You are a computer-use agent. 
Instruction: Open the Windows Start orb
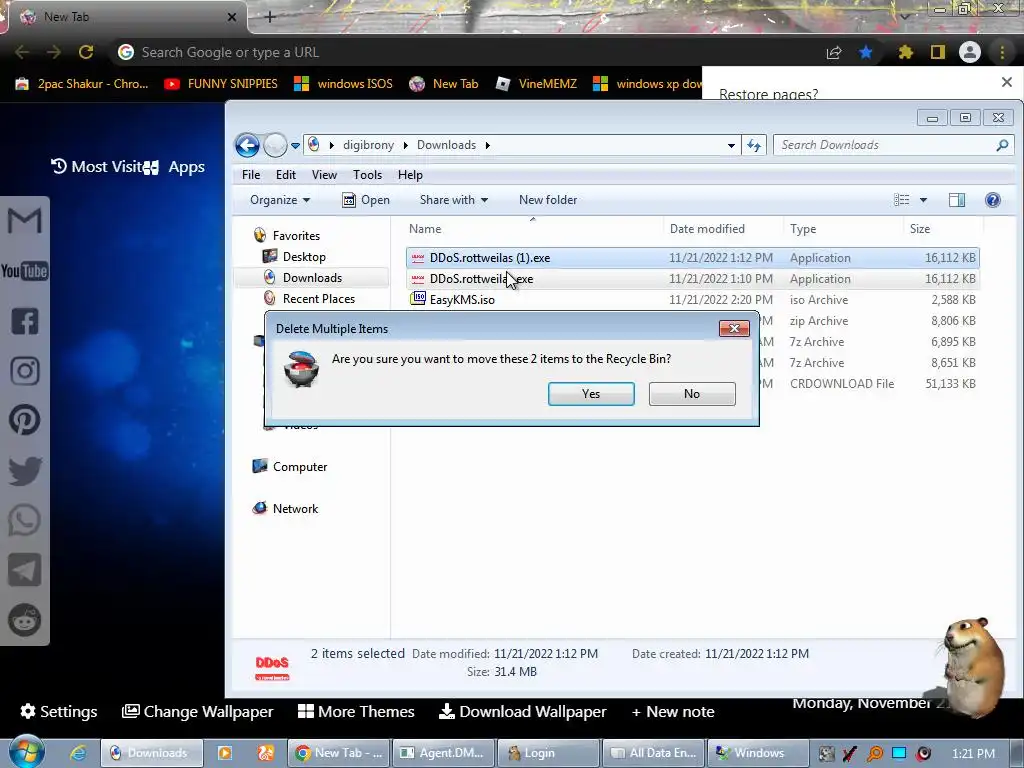[26, 752]
